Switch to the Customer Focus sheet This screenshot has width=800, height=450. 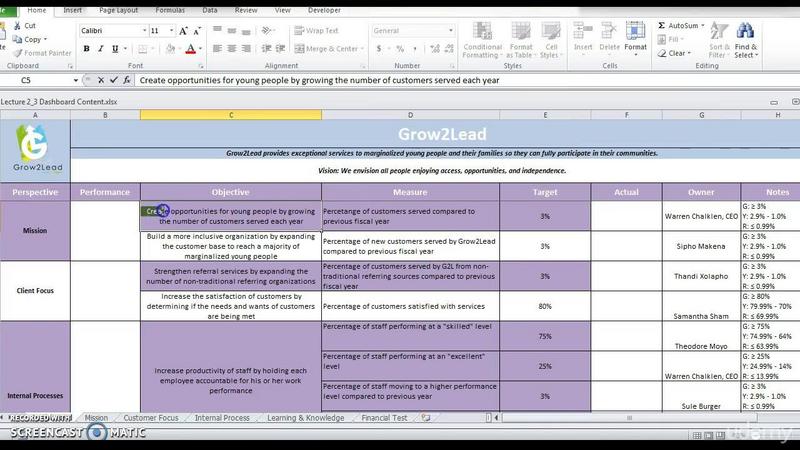(x=151, y=418)
